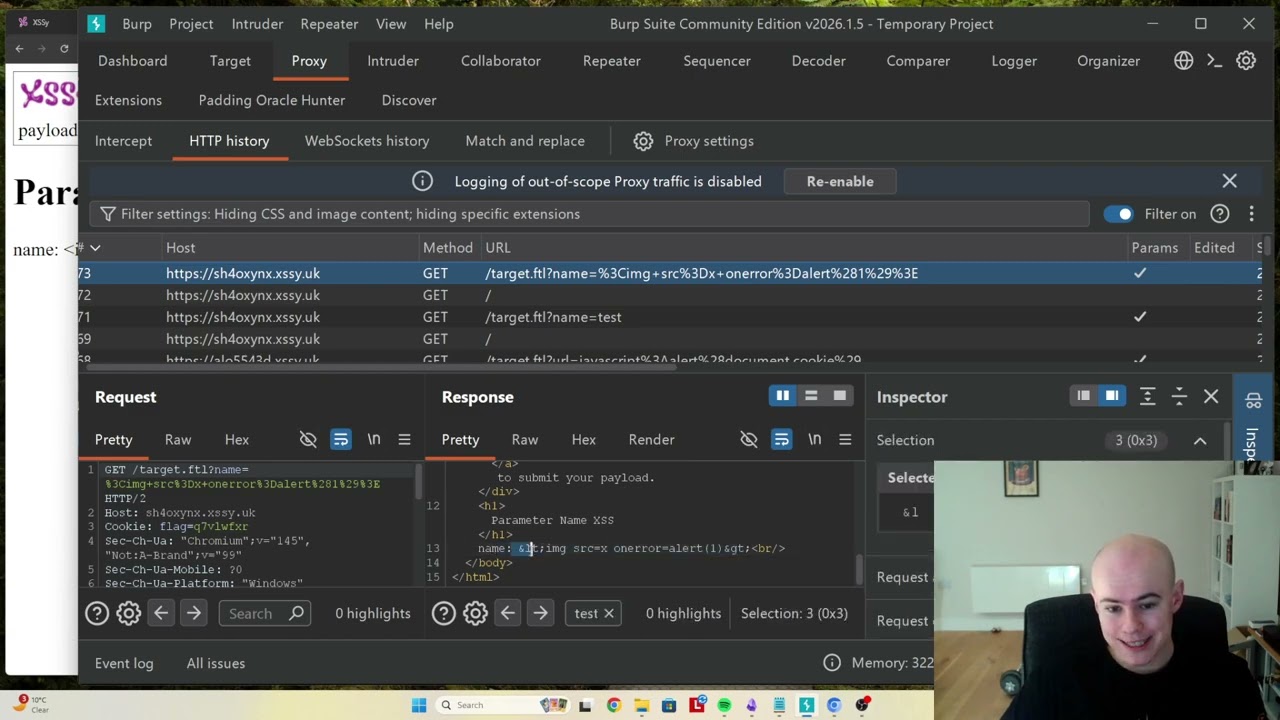Clear the 'test' search term in Response

coord(608,613)
